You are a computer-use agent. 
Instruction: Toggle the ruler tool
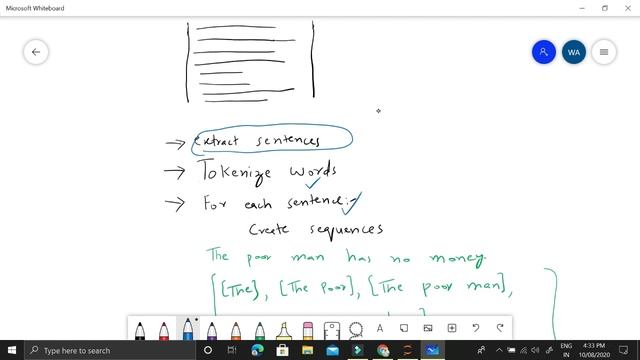tap(332, 330)
